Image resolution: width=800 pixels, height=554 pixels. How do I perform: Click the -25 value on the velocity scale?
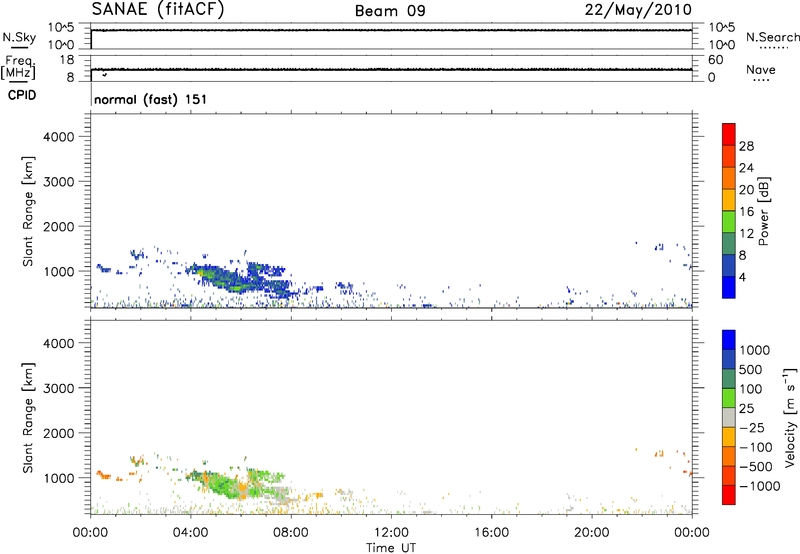(752, 428)
